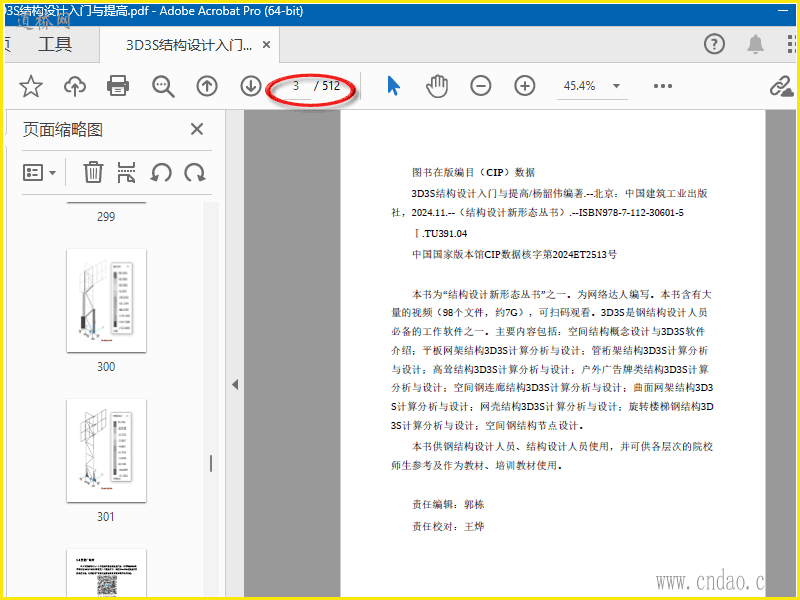This screenshot has width=800, height=600.
Task: Select the arrow selection tool
Action: [393, 86]
